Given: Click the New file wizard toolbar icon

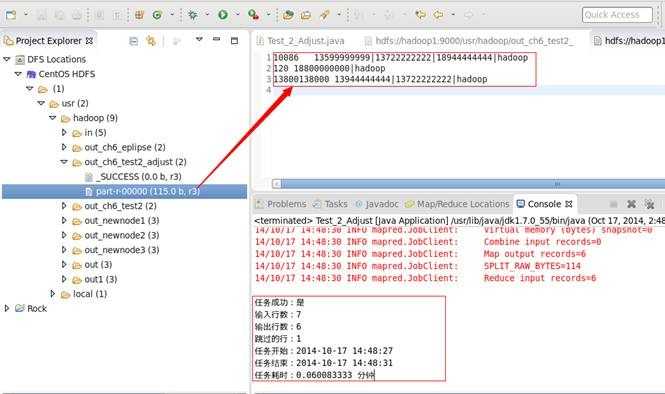Looking at the screenshot, I should click(x=11, y=15).
